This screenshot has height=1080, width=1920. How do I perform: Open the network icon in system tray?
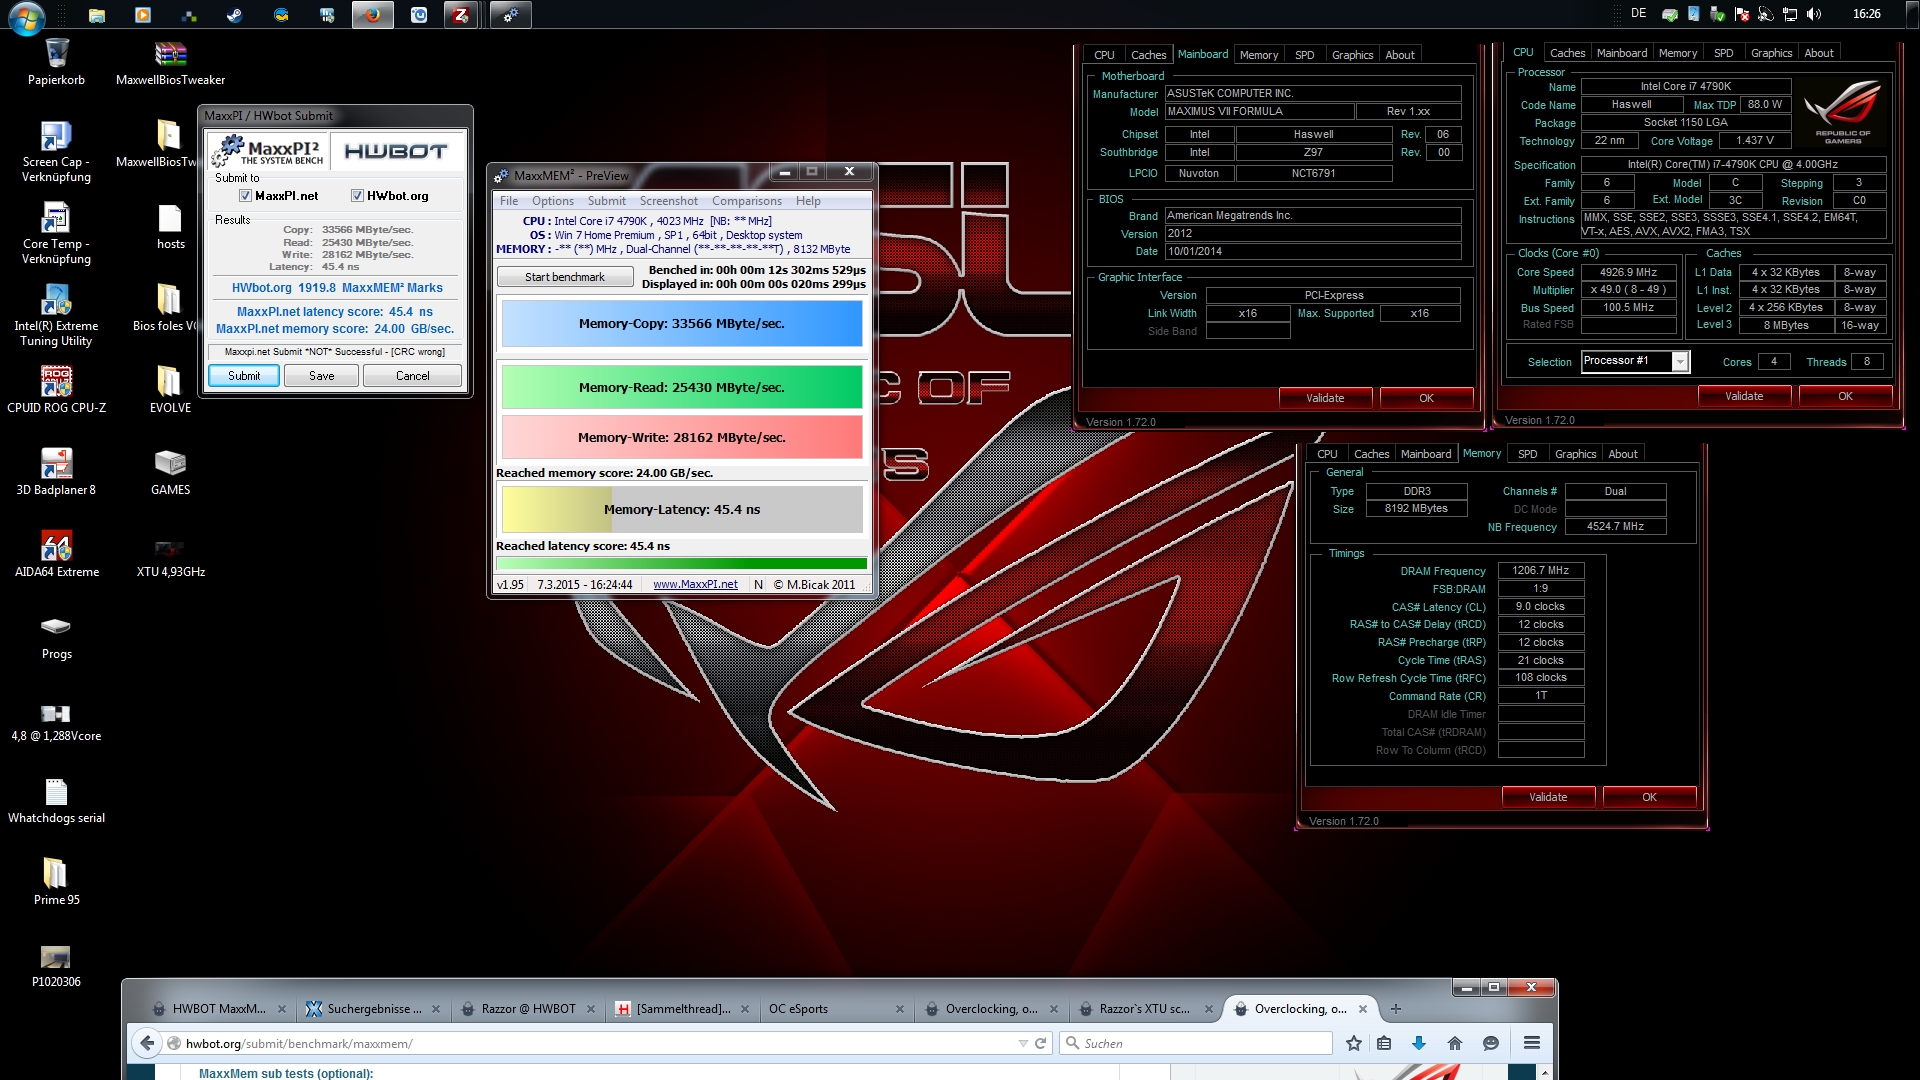(x=1790, y=14)
